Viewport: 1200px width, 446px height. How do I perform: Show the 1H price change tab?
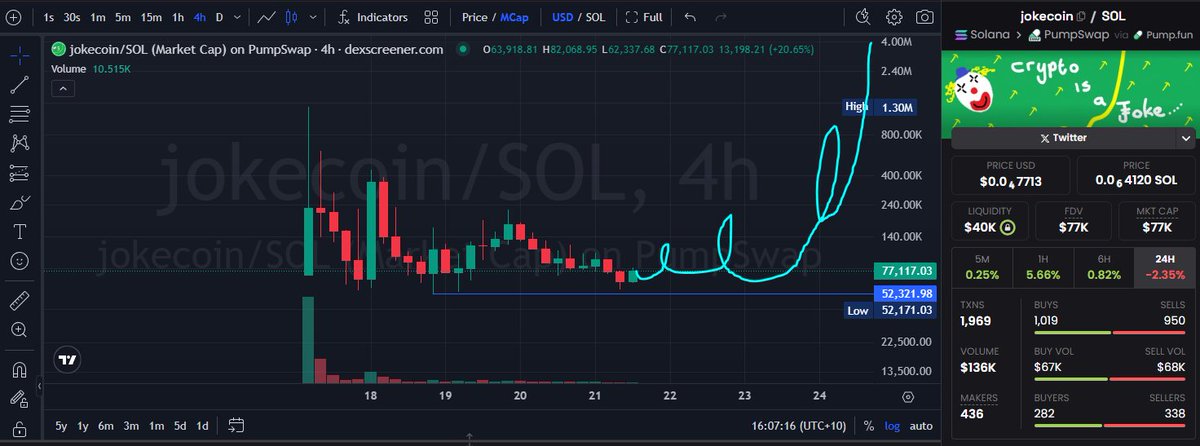tap(1043, 267)
